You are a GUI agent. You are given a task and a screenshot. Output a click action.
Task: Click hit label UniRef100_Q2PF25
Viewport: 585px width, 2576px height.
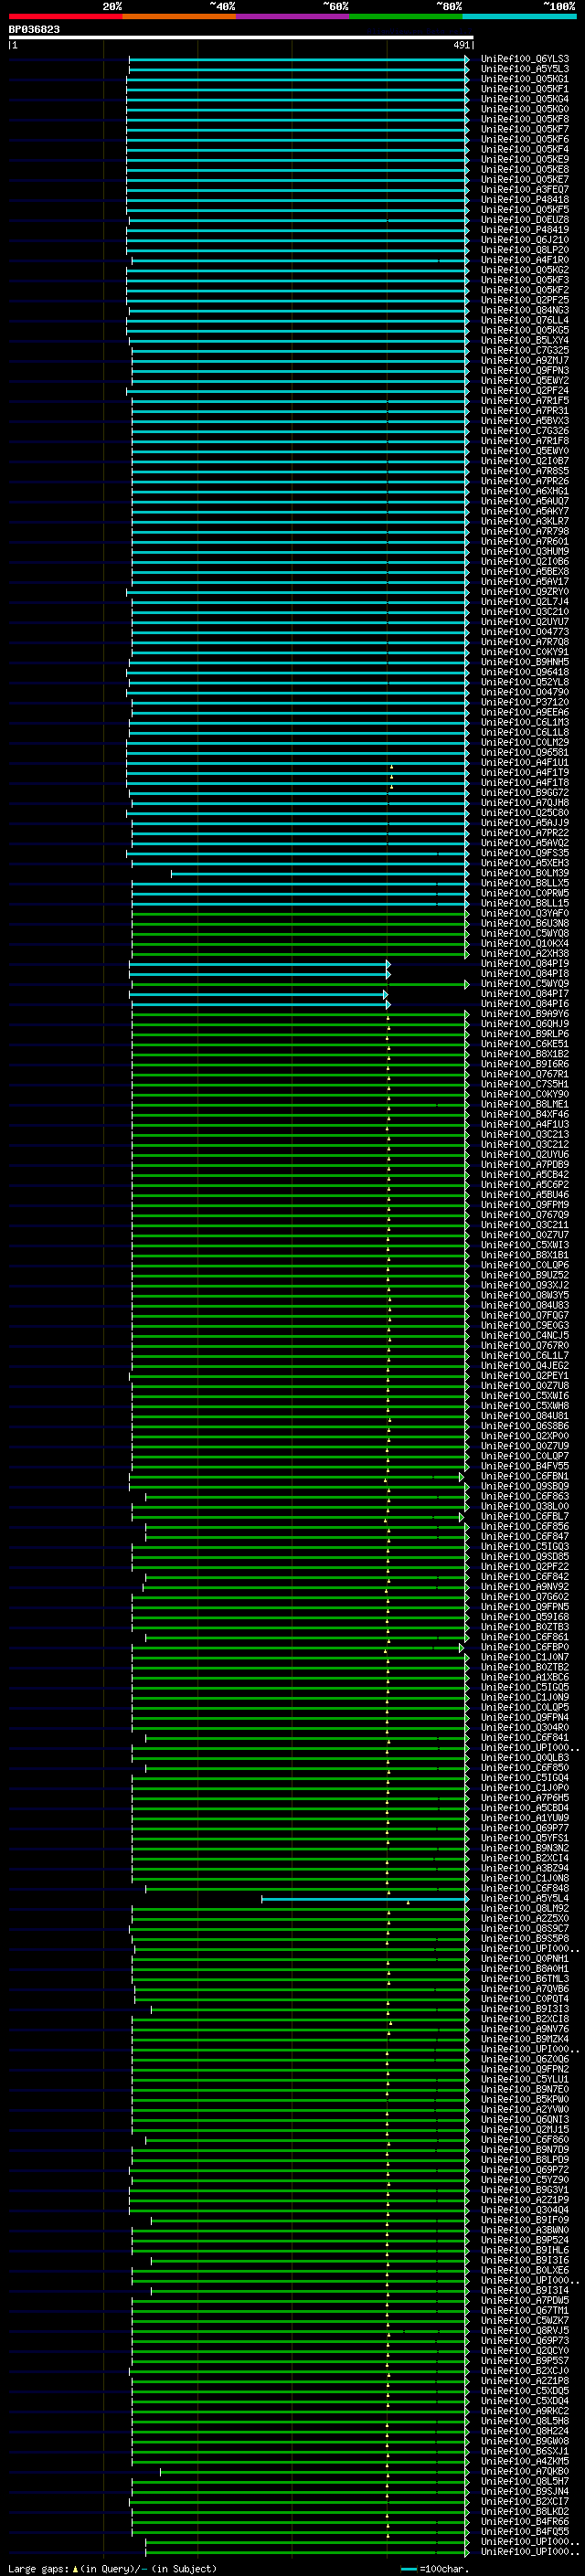(x=525, y=300)
